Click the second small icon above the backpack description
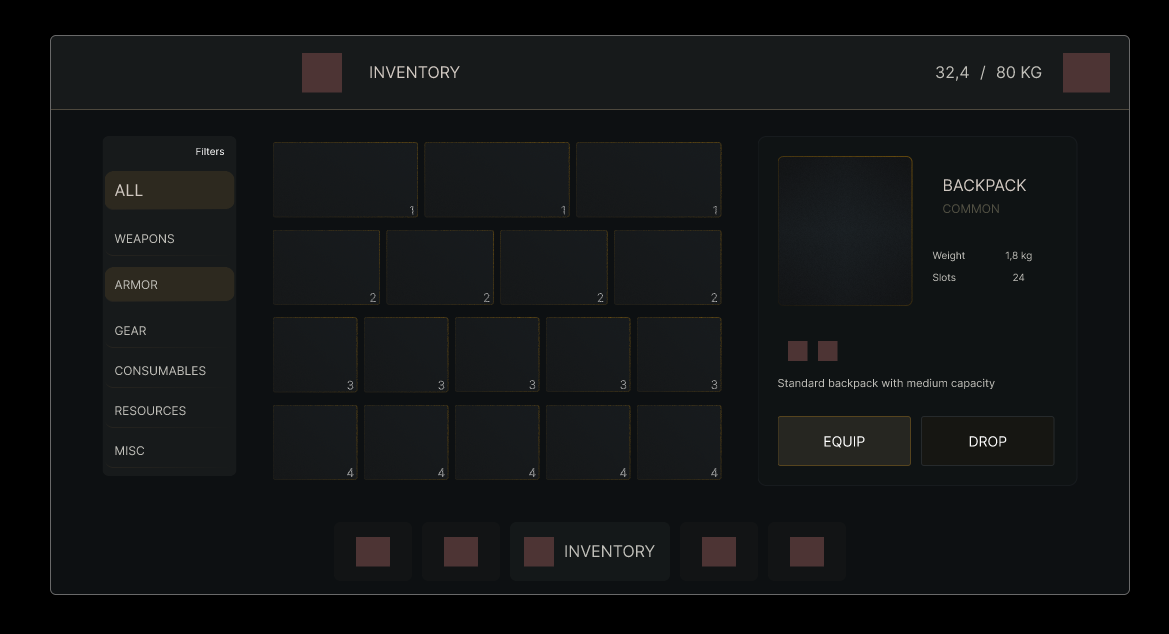This screenshot has width=1169, height=634. (x=828, y=351)
